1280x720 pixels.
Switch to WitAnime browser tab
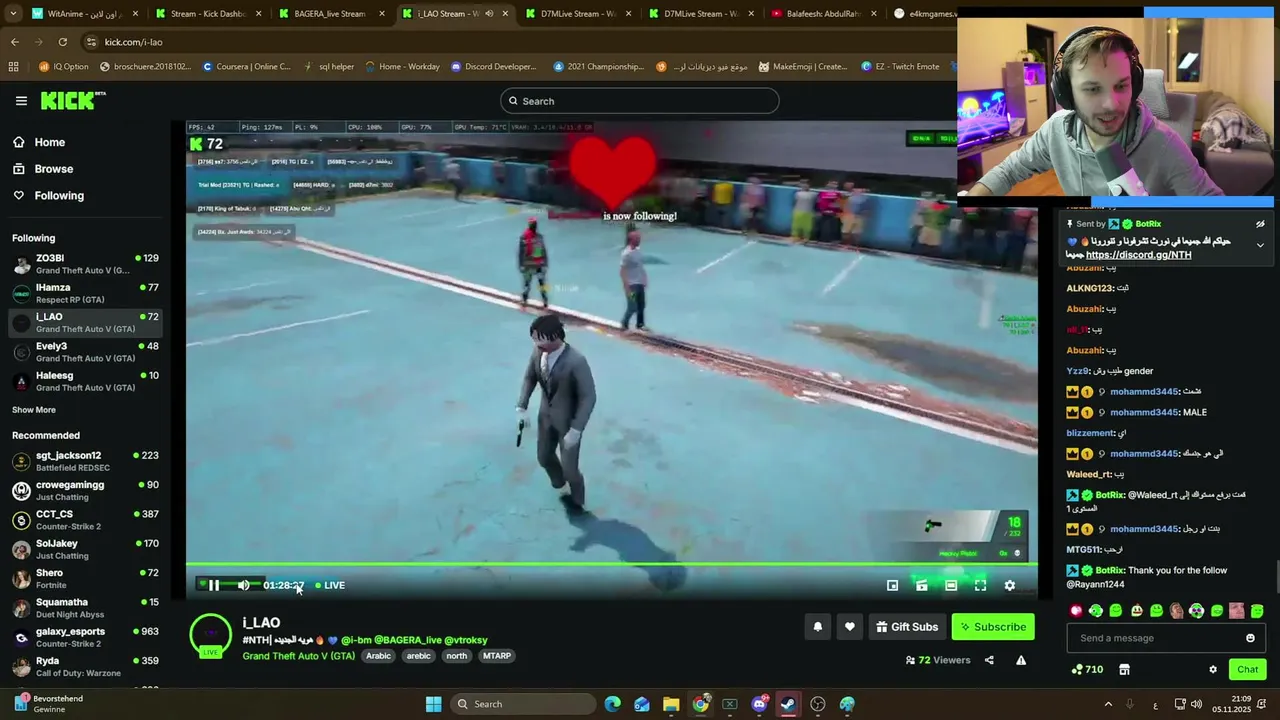pyautogui.click(x=84, y=14)
